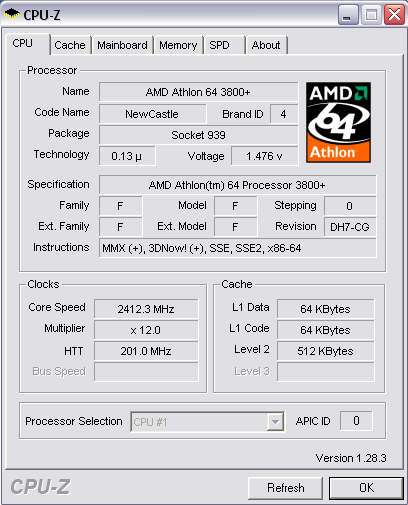The height and width of the screenshot is (505, 408).
Task: Click the Refresh button
Action: click(x=285, y=488)
